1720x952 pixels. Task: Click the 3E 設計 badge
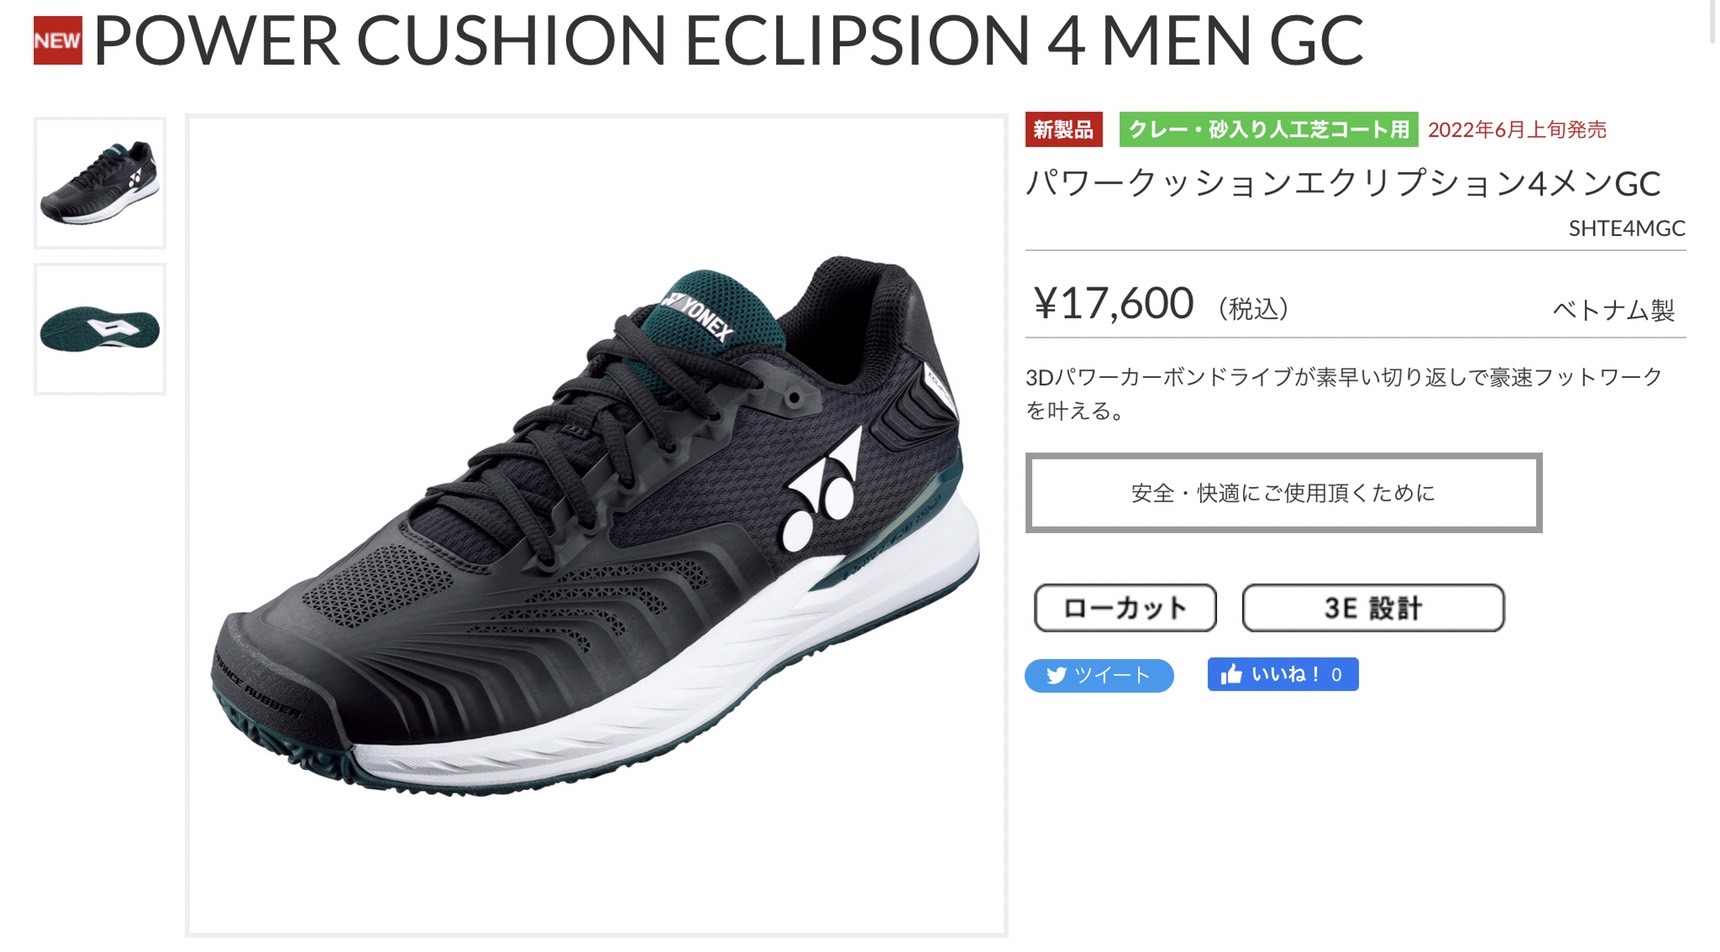point(1373,608)
